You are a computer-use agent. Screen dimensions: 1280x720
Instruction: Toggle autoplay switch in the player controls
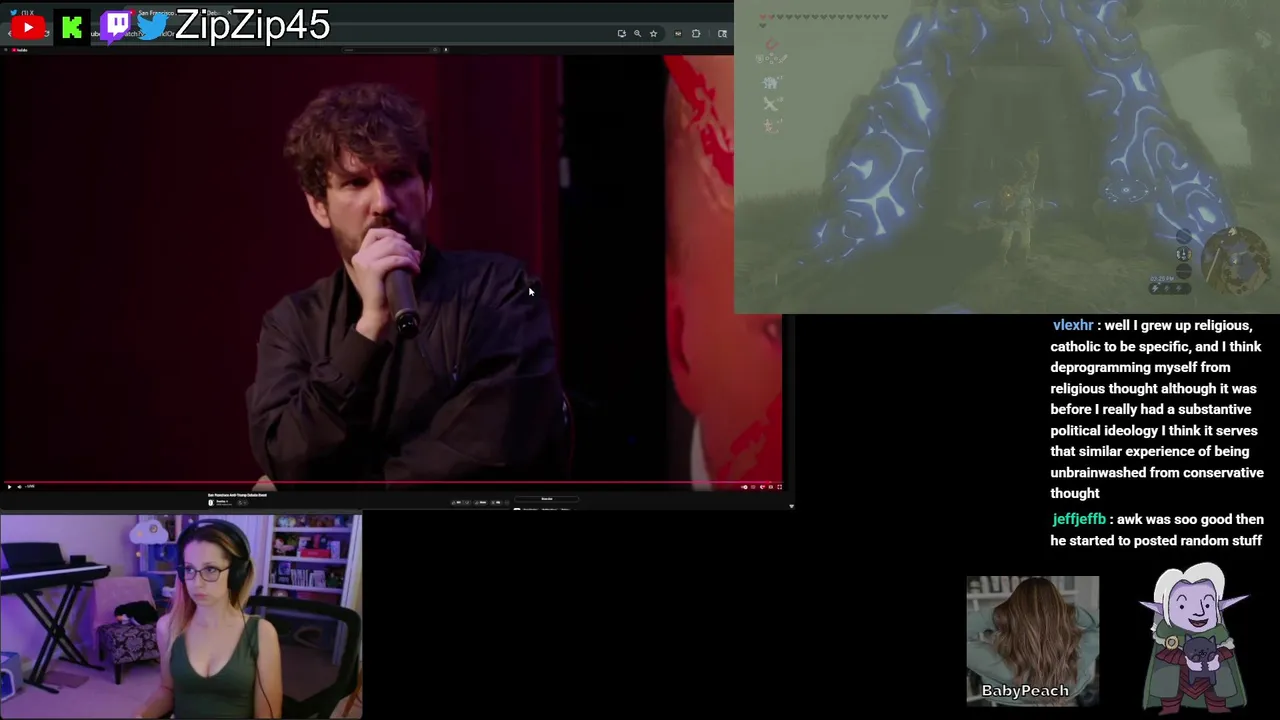pyautogui.click(x=744, y=487)
